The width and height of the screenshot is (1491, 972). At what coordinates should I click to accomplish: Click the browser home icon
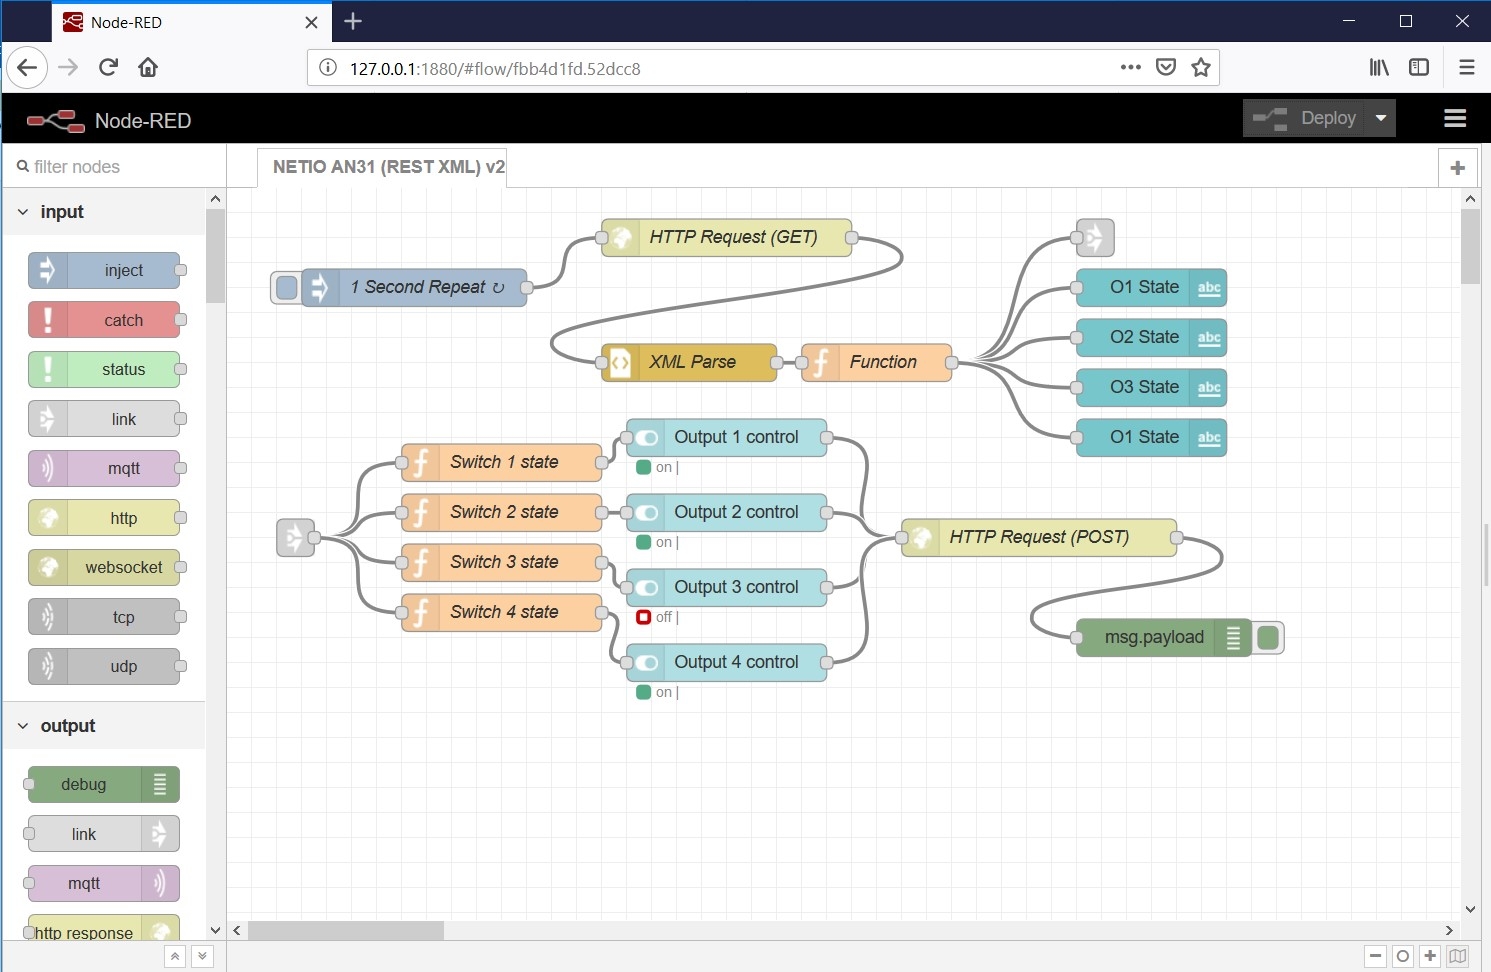point(148,67)
